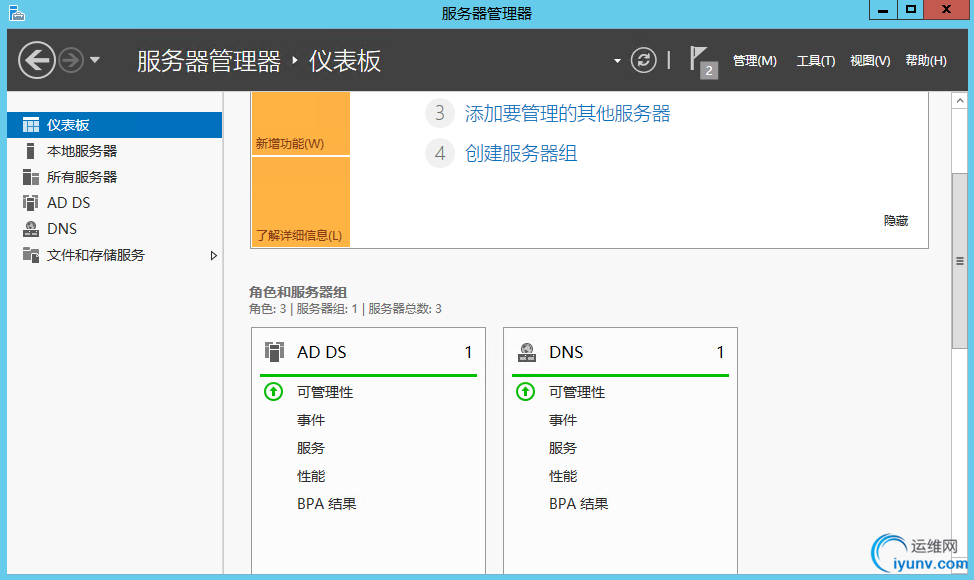The image size is (974, 580).
Task: Open navigation history dropdown arrow
Action: coord(95,60)
